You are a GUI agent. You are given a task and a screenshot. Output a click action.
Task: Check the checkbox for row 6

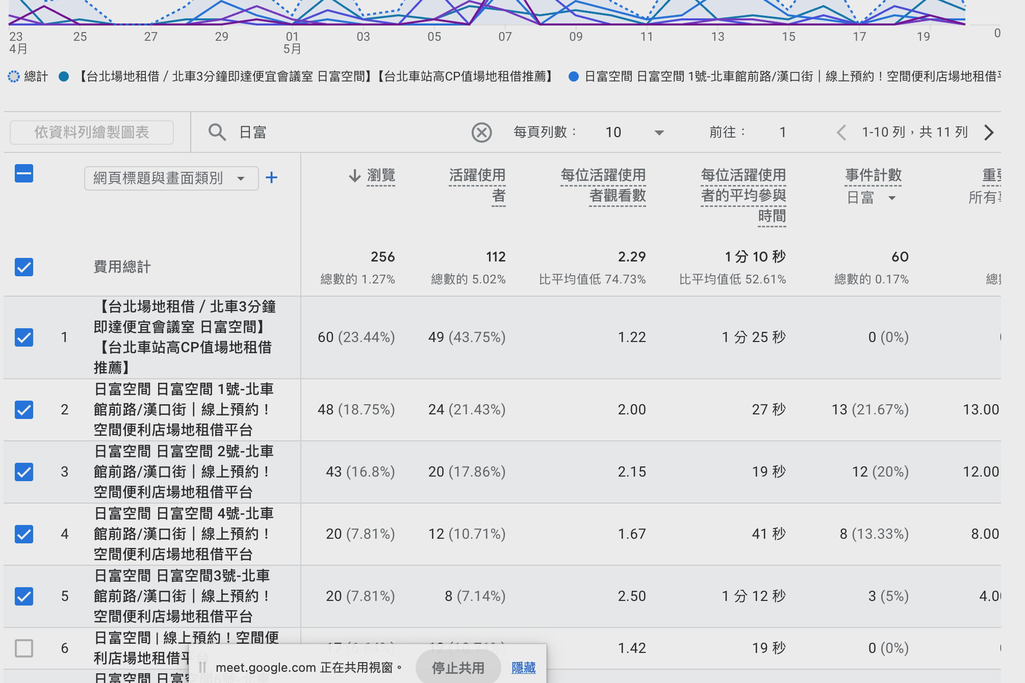pos(24,648)
